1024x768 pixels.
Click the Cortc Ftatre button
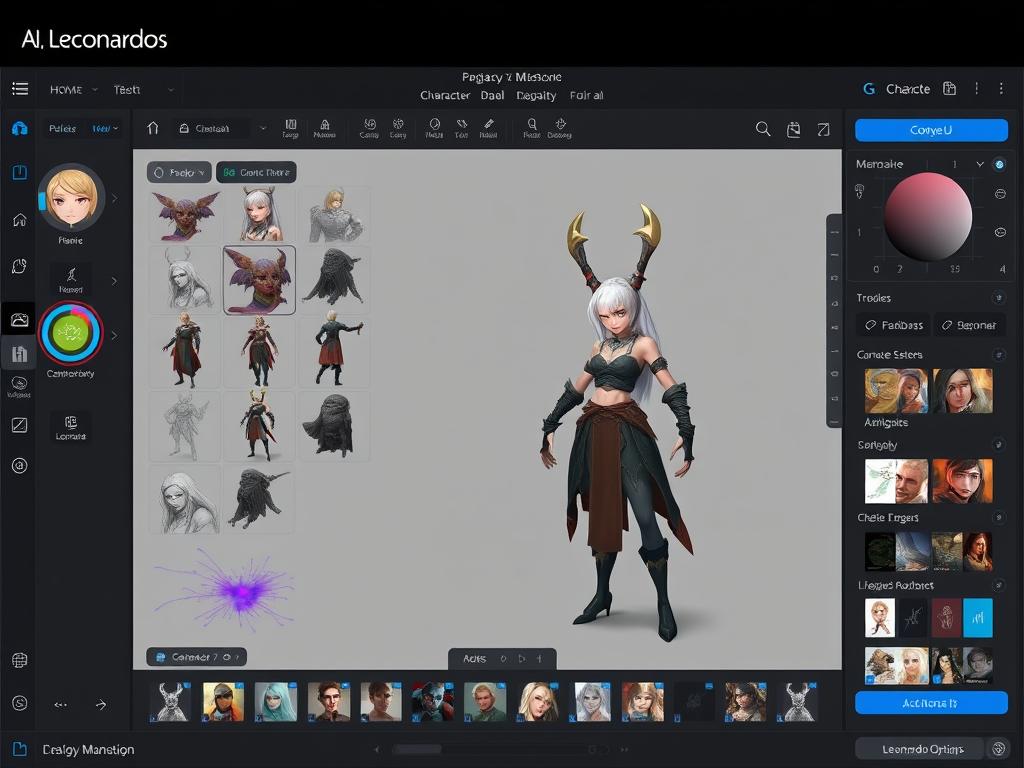point(256,172)
